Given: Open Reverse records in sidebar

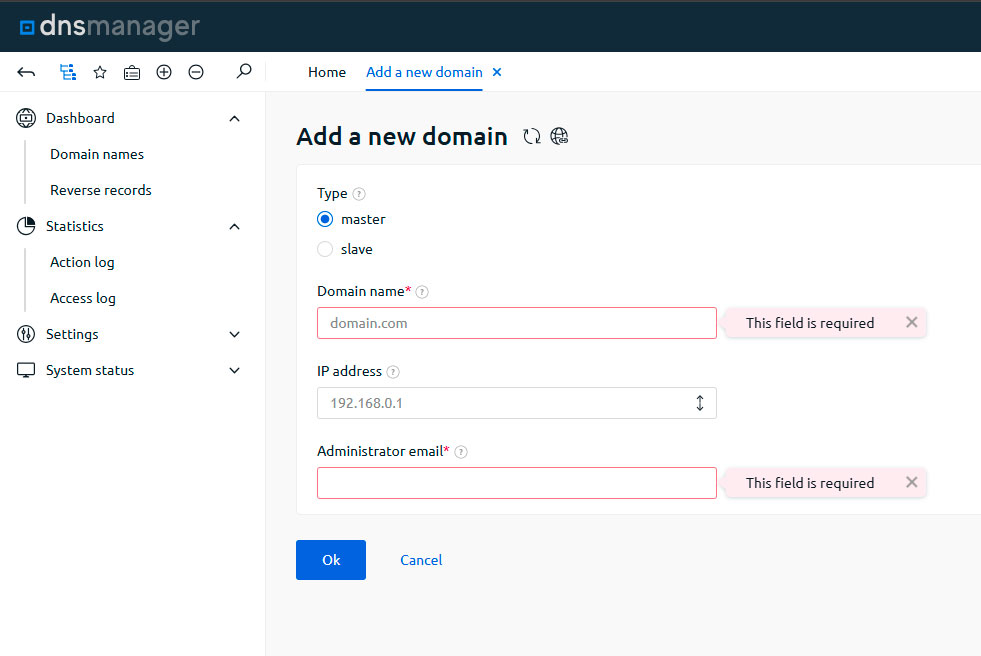Looking at the screenshot, I should point(101,190).
